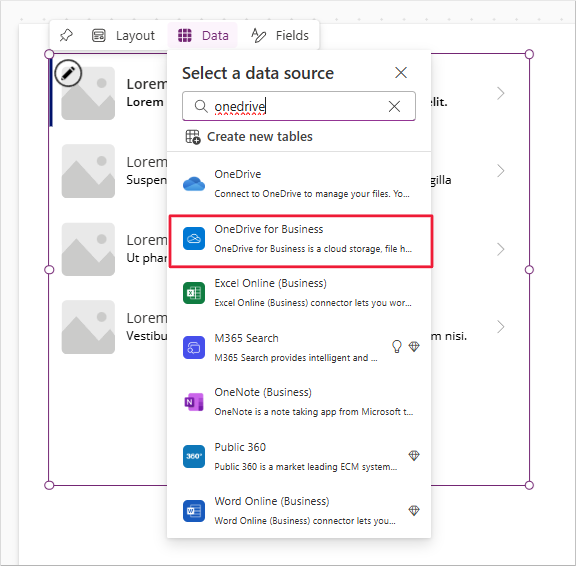This screenshot has height=566, width=576.
Task: Click the OneDrive cloud icon
Action: pos(194,184)
